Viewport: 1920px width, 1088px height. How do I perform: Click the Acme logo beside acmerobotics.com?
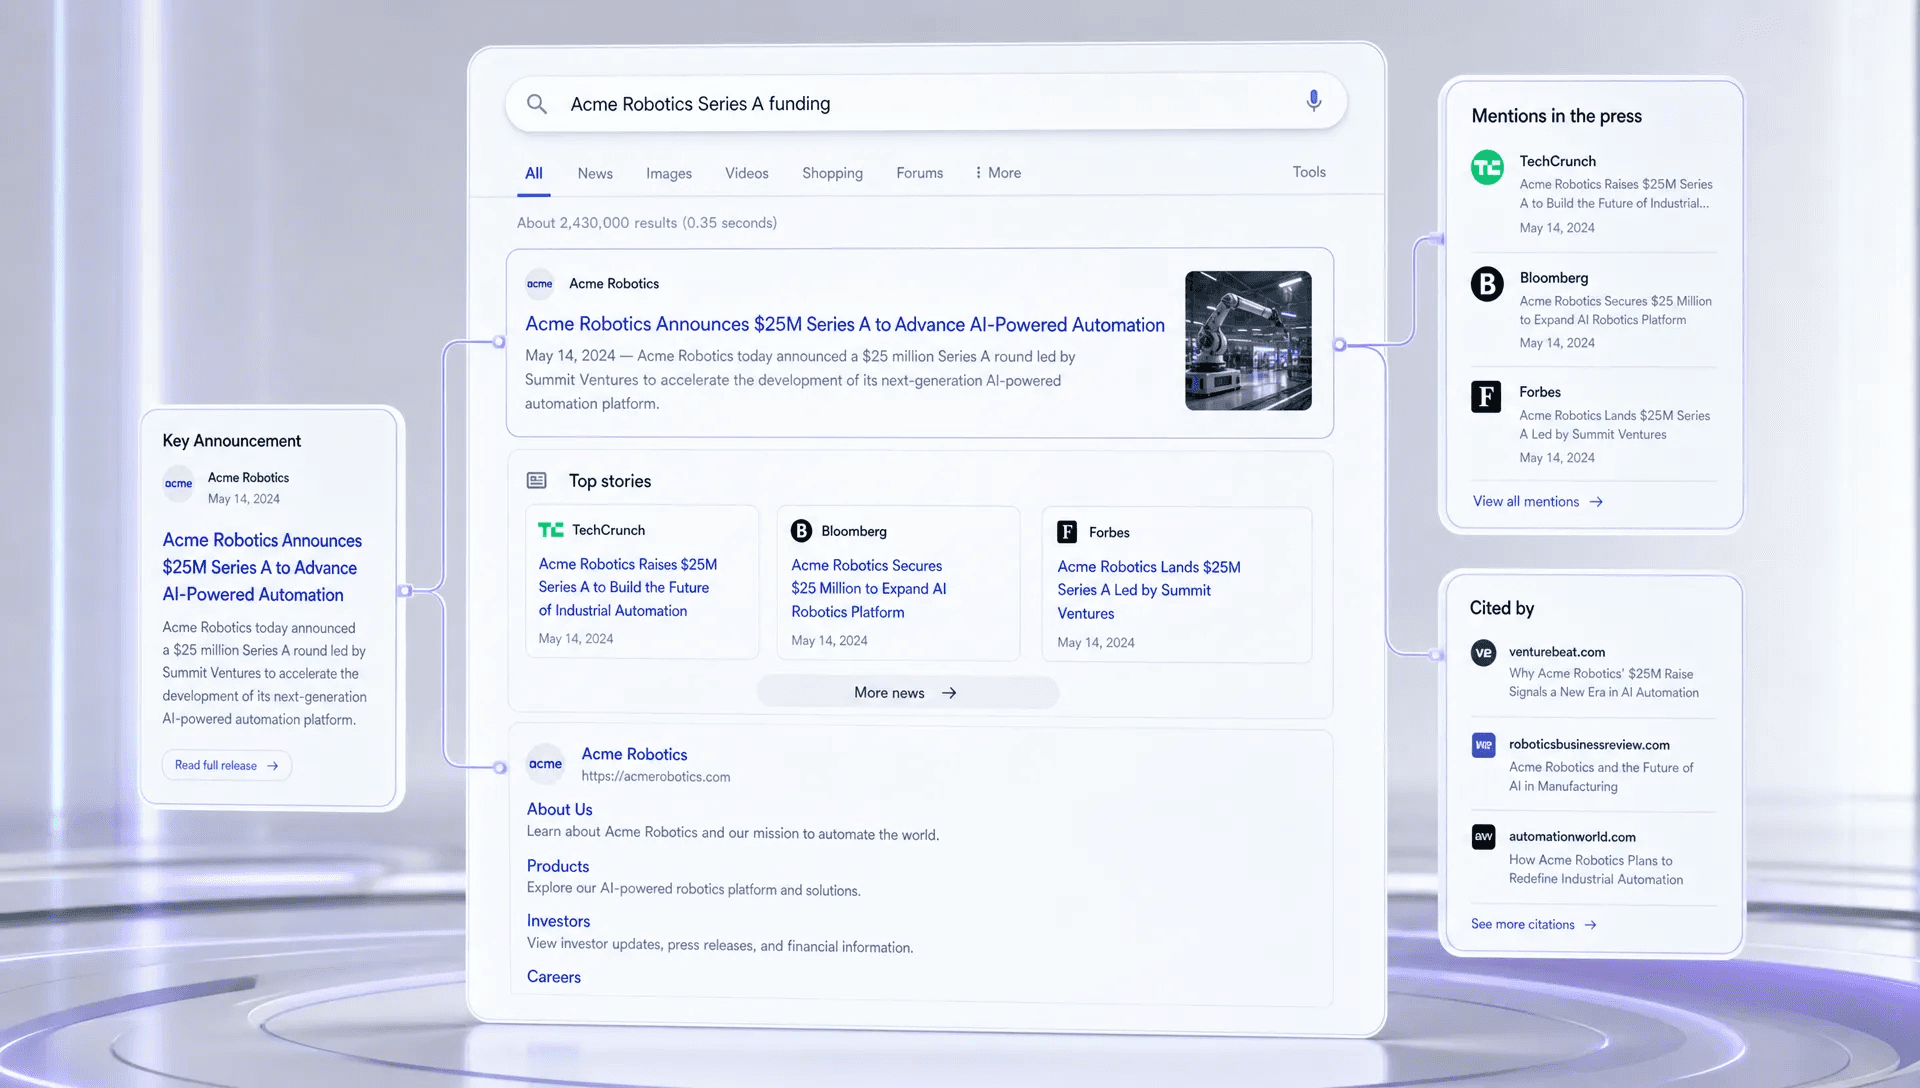(545, 763)
